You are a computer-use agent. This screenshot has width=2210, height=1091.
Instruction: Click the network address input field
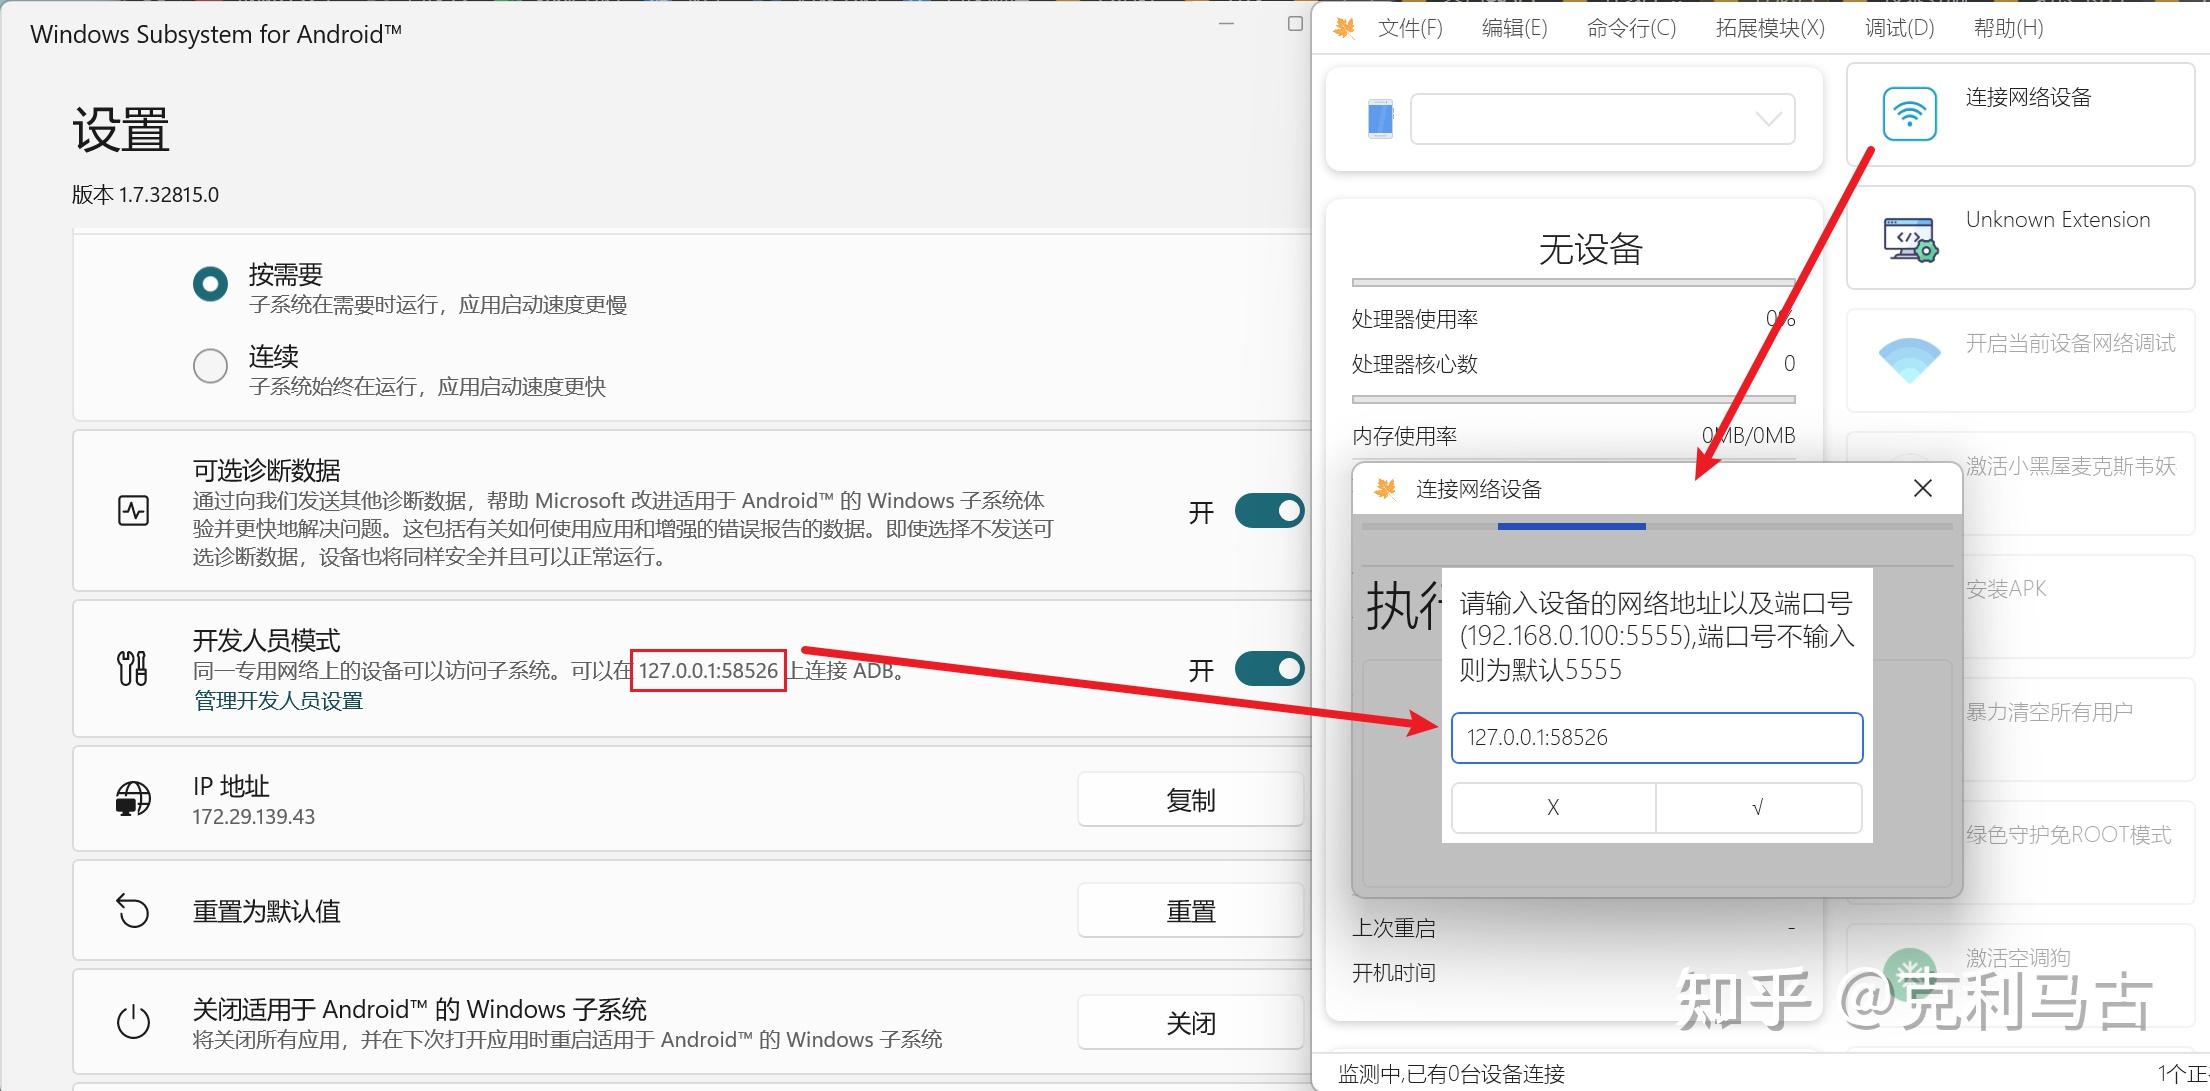point(1656,738)
